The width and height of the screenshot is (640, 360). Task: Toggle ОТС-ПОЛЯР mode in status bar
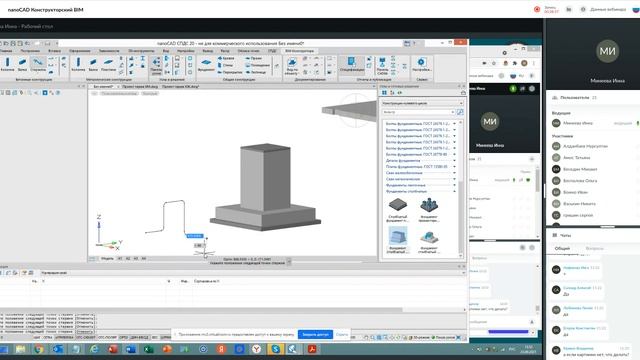[x=108, y=338]
